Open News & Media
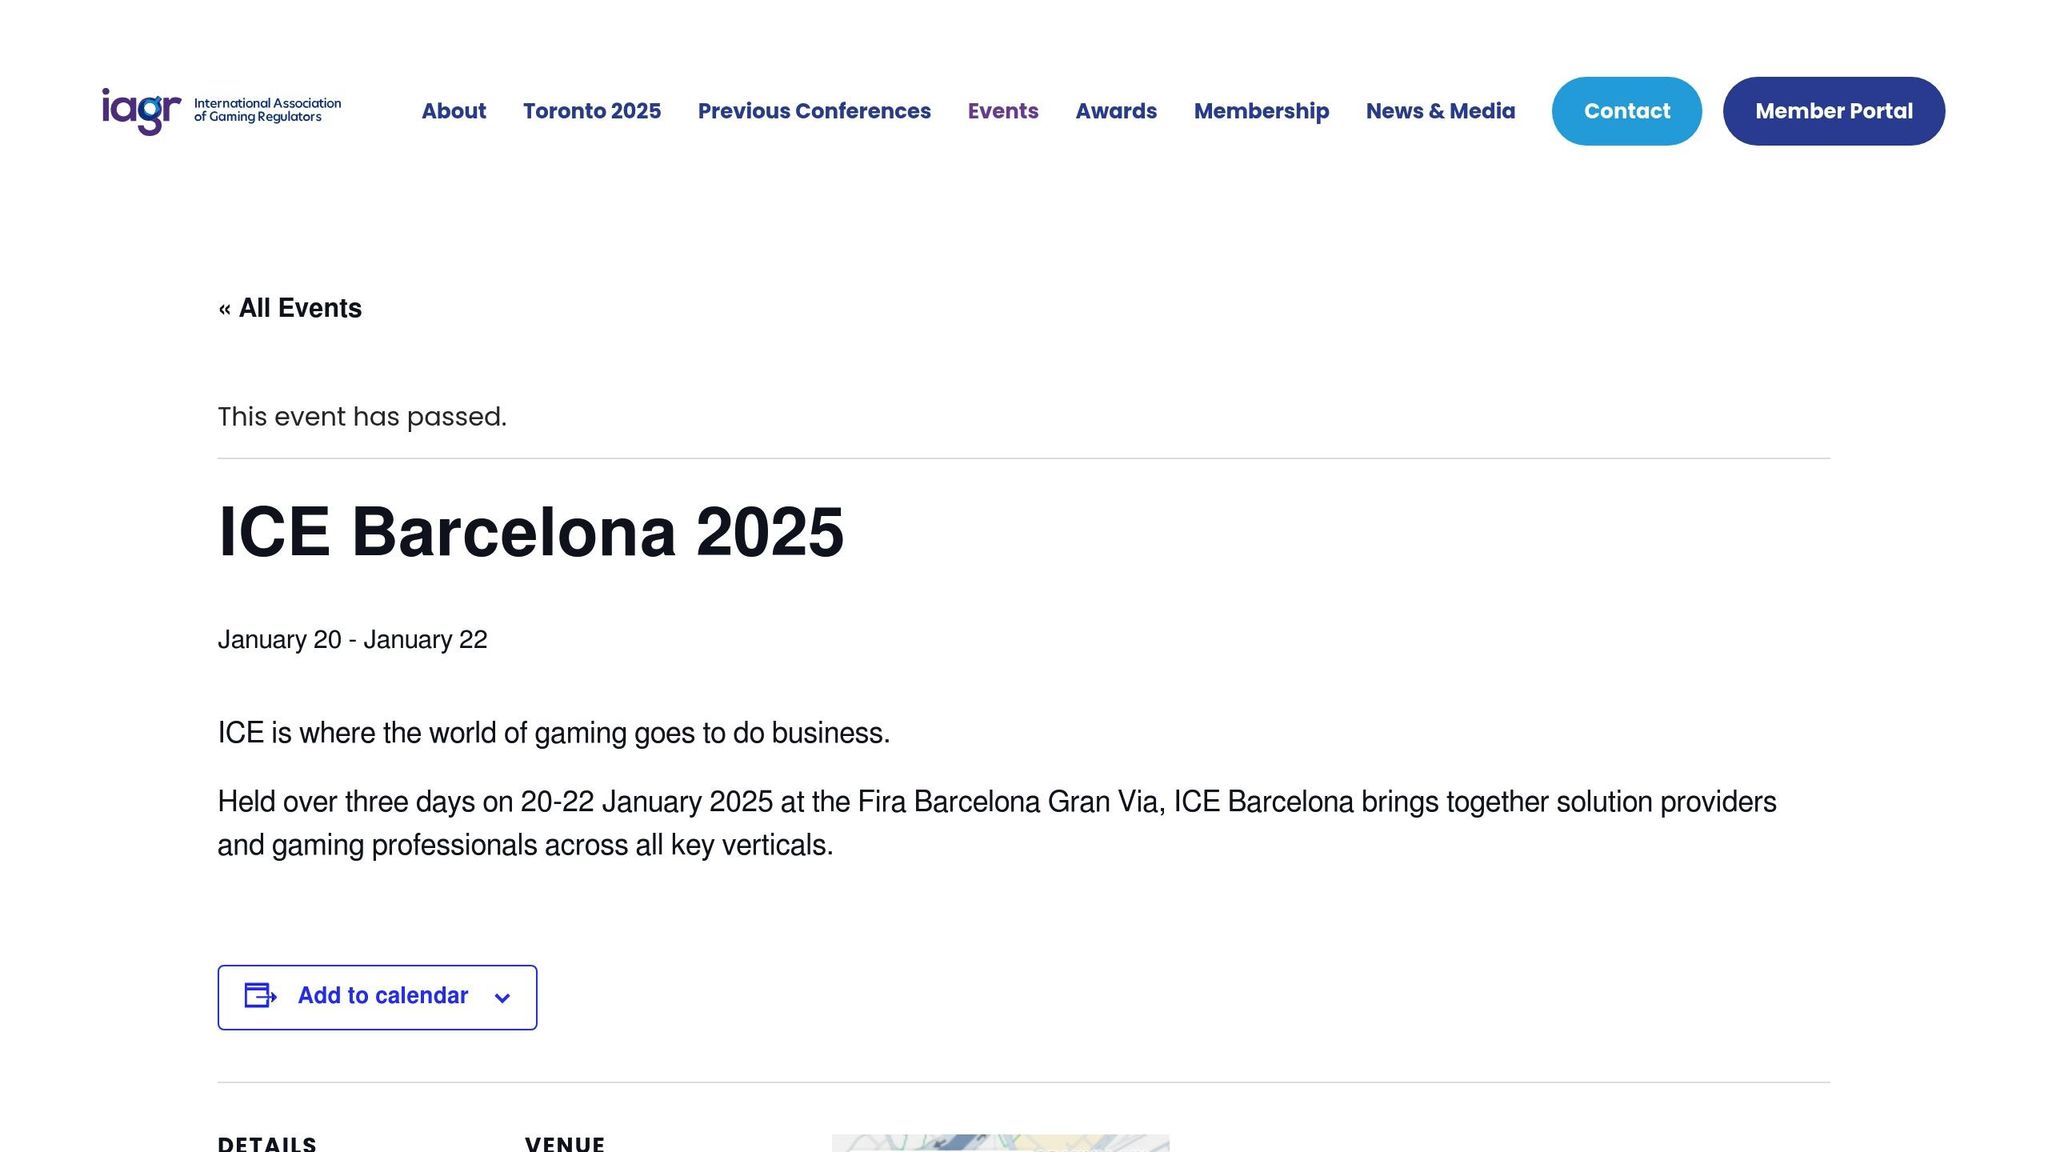 click(x=1440, y=111)
